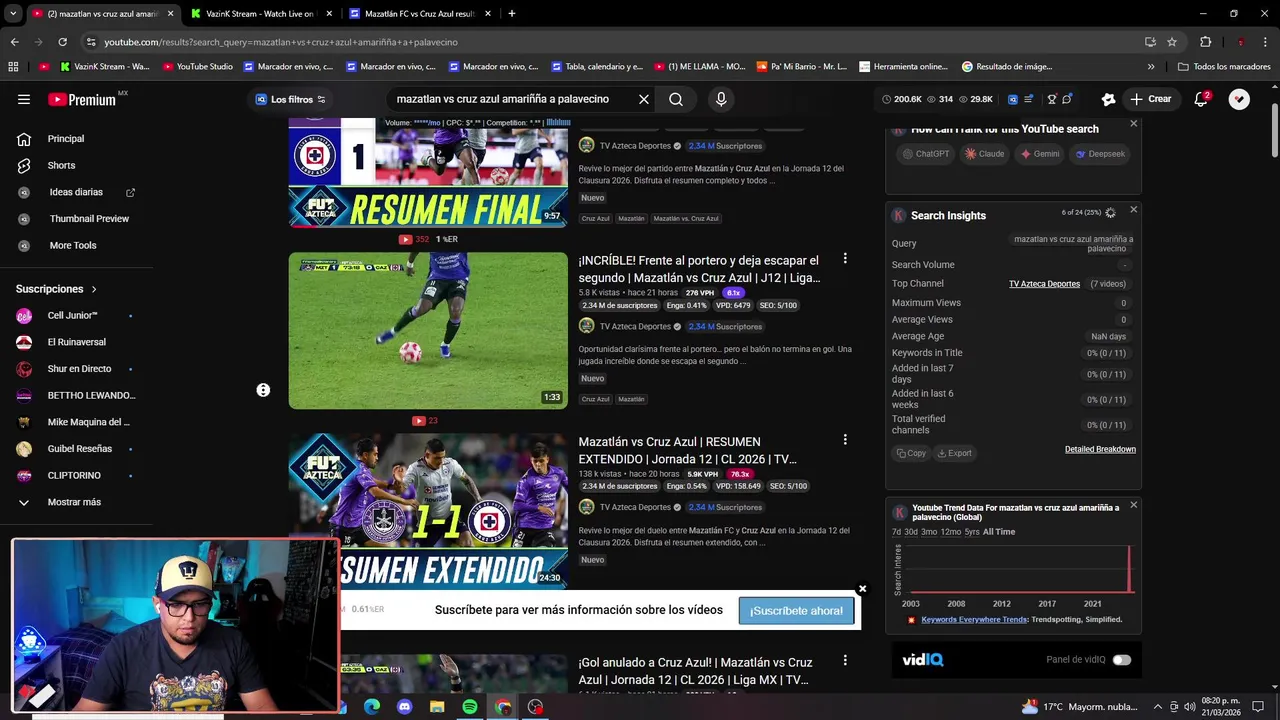This screenshot has width=1280, height=720.
Task: Open YouTube notifications bell
Action: point(1202,99)
